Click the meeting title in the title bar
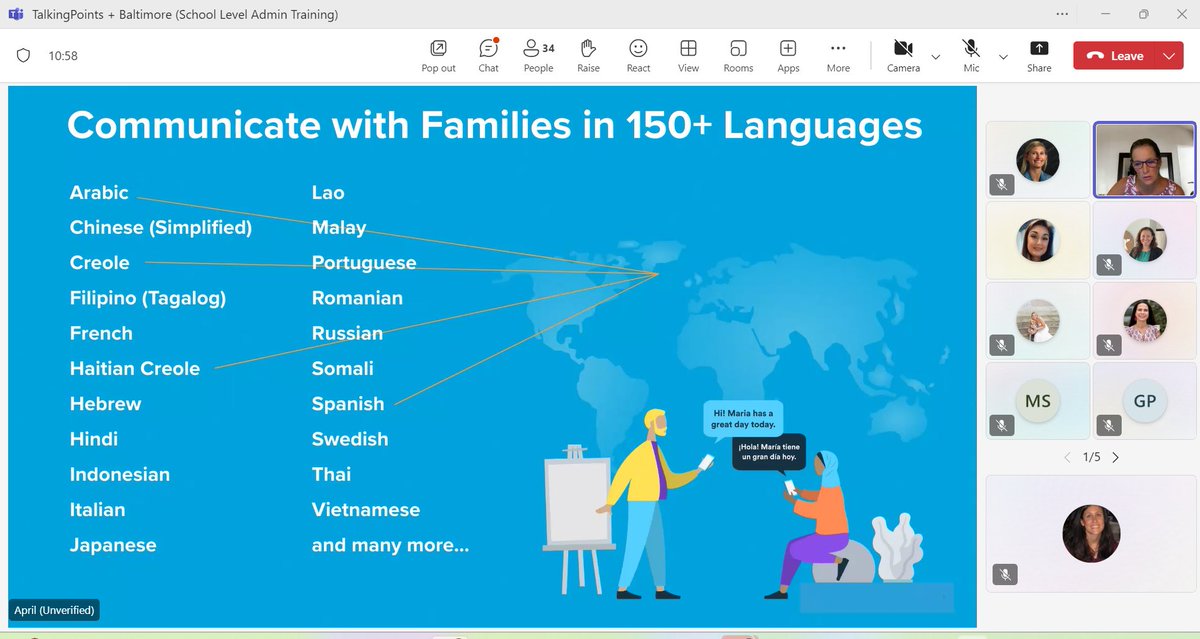 [x=185, y=15]
